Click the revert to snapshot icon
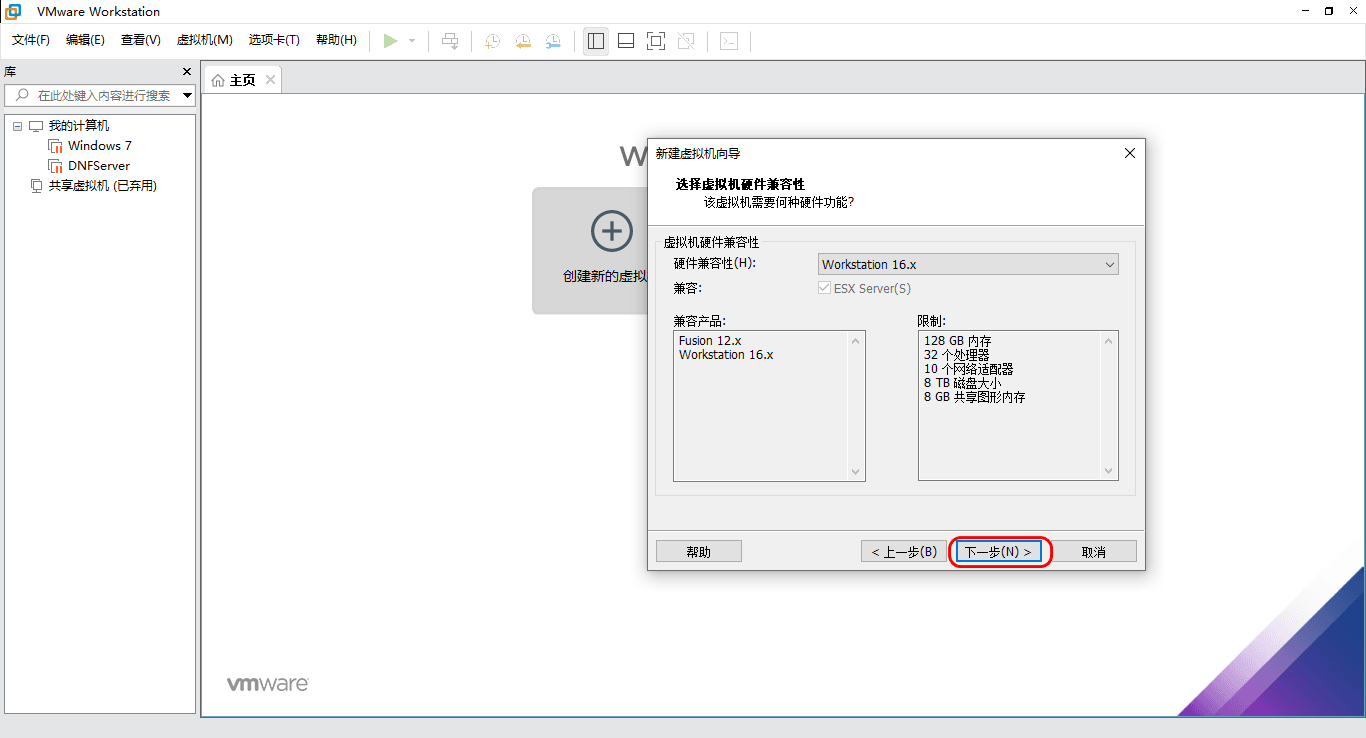1366x738 pixels. pyautogui.click(x=523, y=41)
